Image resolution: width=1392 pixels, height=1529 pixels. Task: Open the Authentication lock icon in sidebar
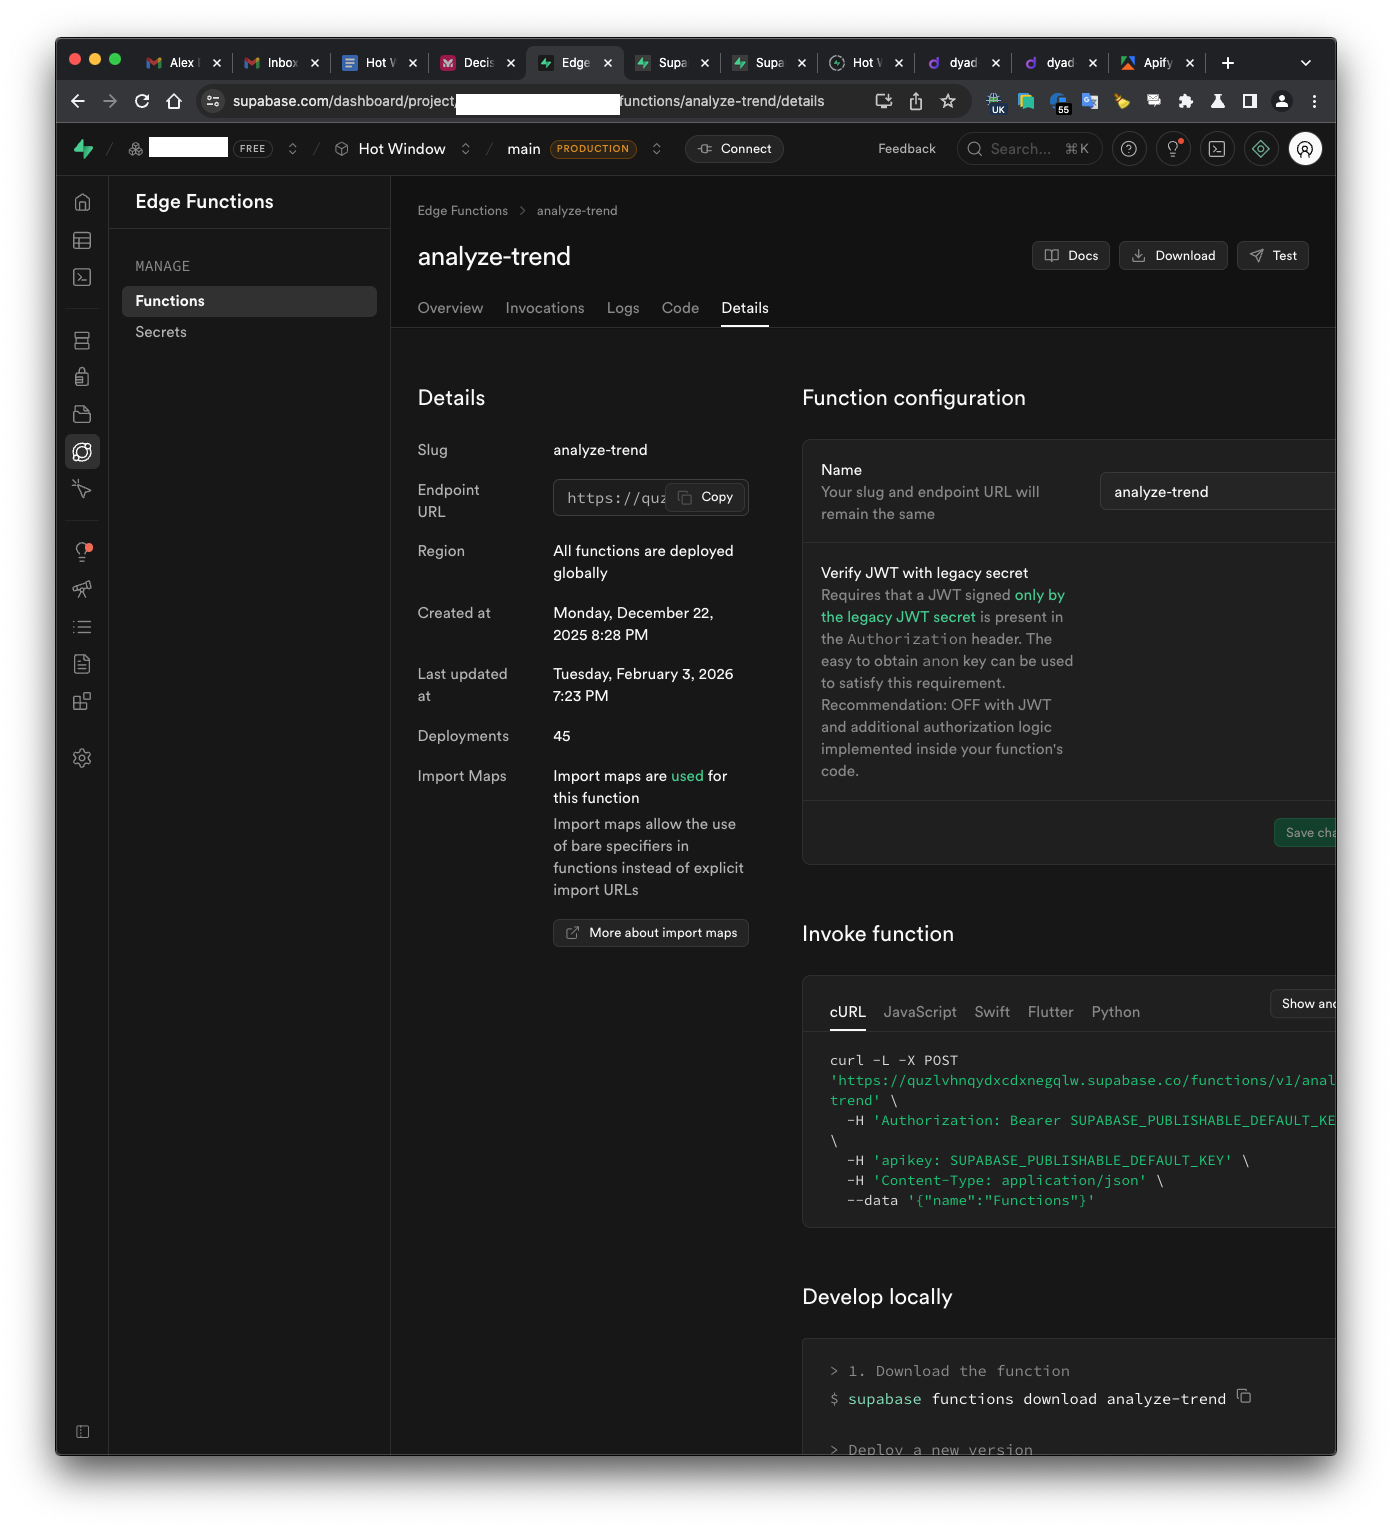82,377
